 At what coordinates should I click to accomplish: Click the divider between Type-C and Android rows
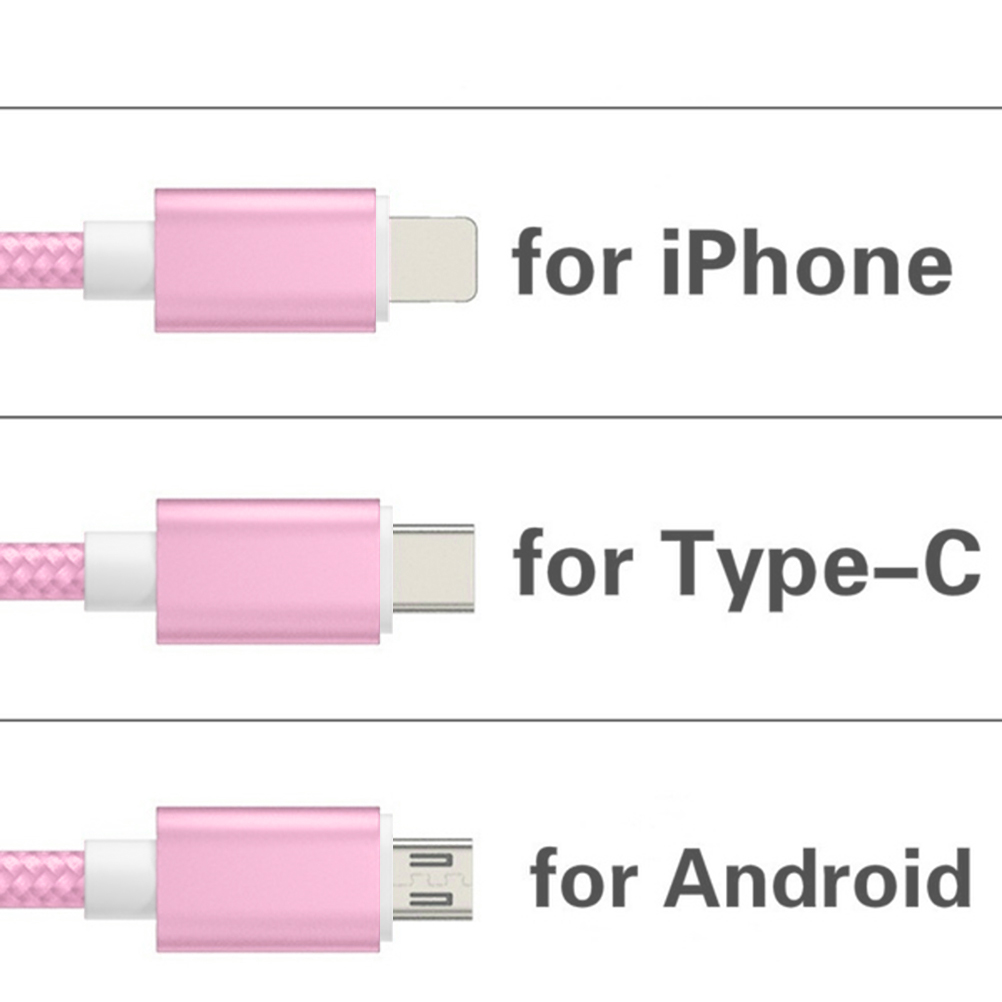point(500,719)
